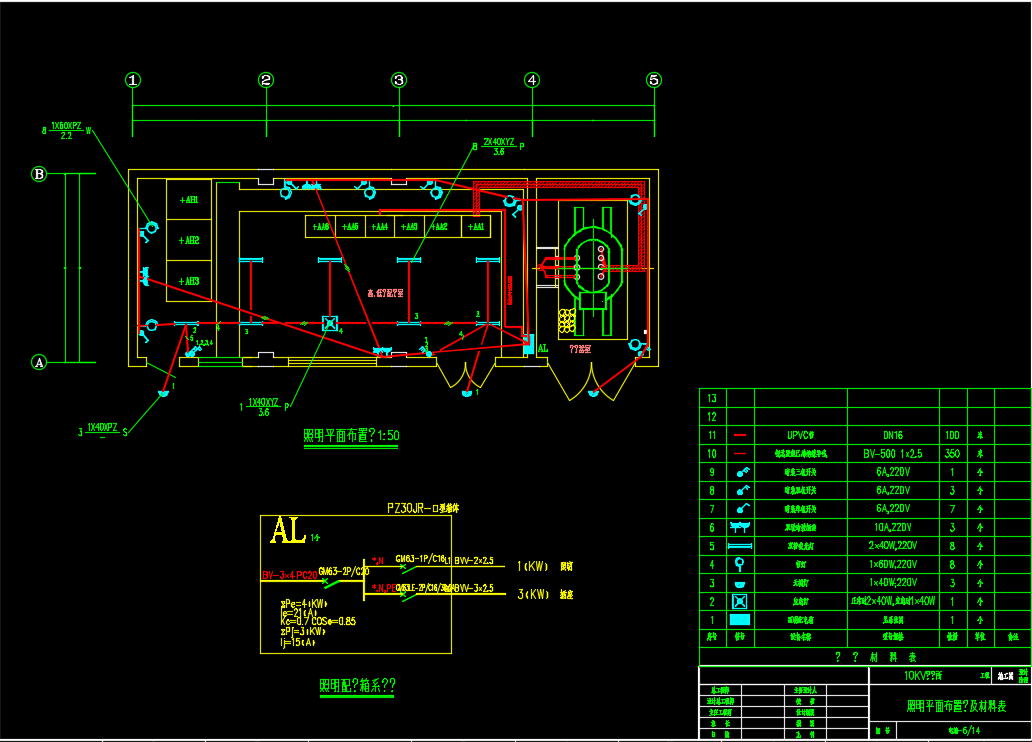The width and height of the screenshot is (1032, 742).
Task: Click grid axis bubble 1
Action: [133, 80]
